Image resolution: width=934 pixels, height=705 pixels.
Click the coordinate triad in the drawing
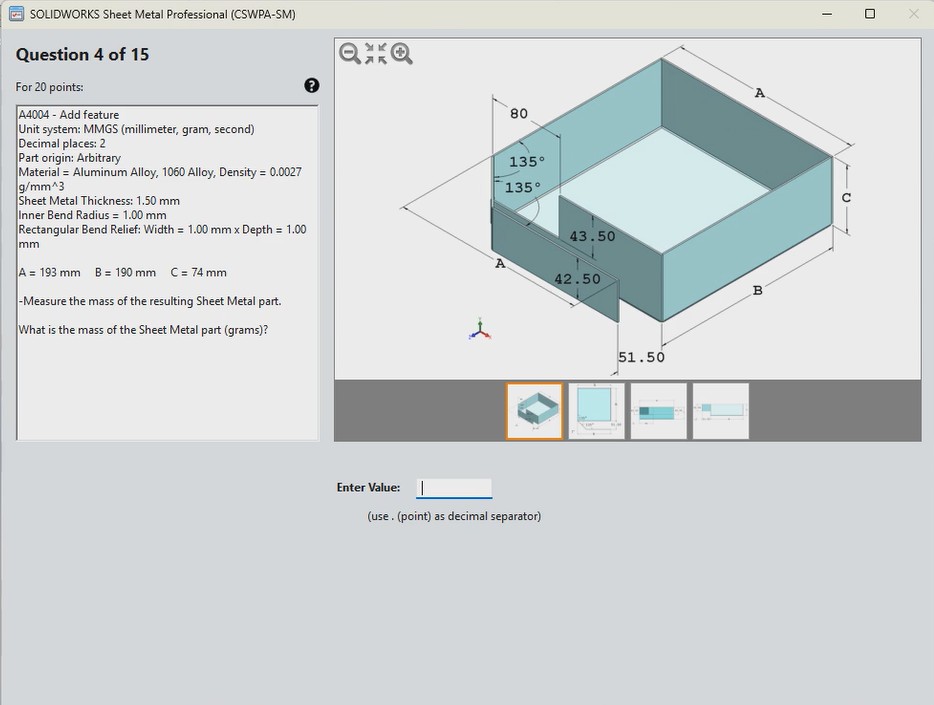click(x=480, y=329)
